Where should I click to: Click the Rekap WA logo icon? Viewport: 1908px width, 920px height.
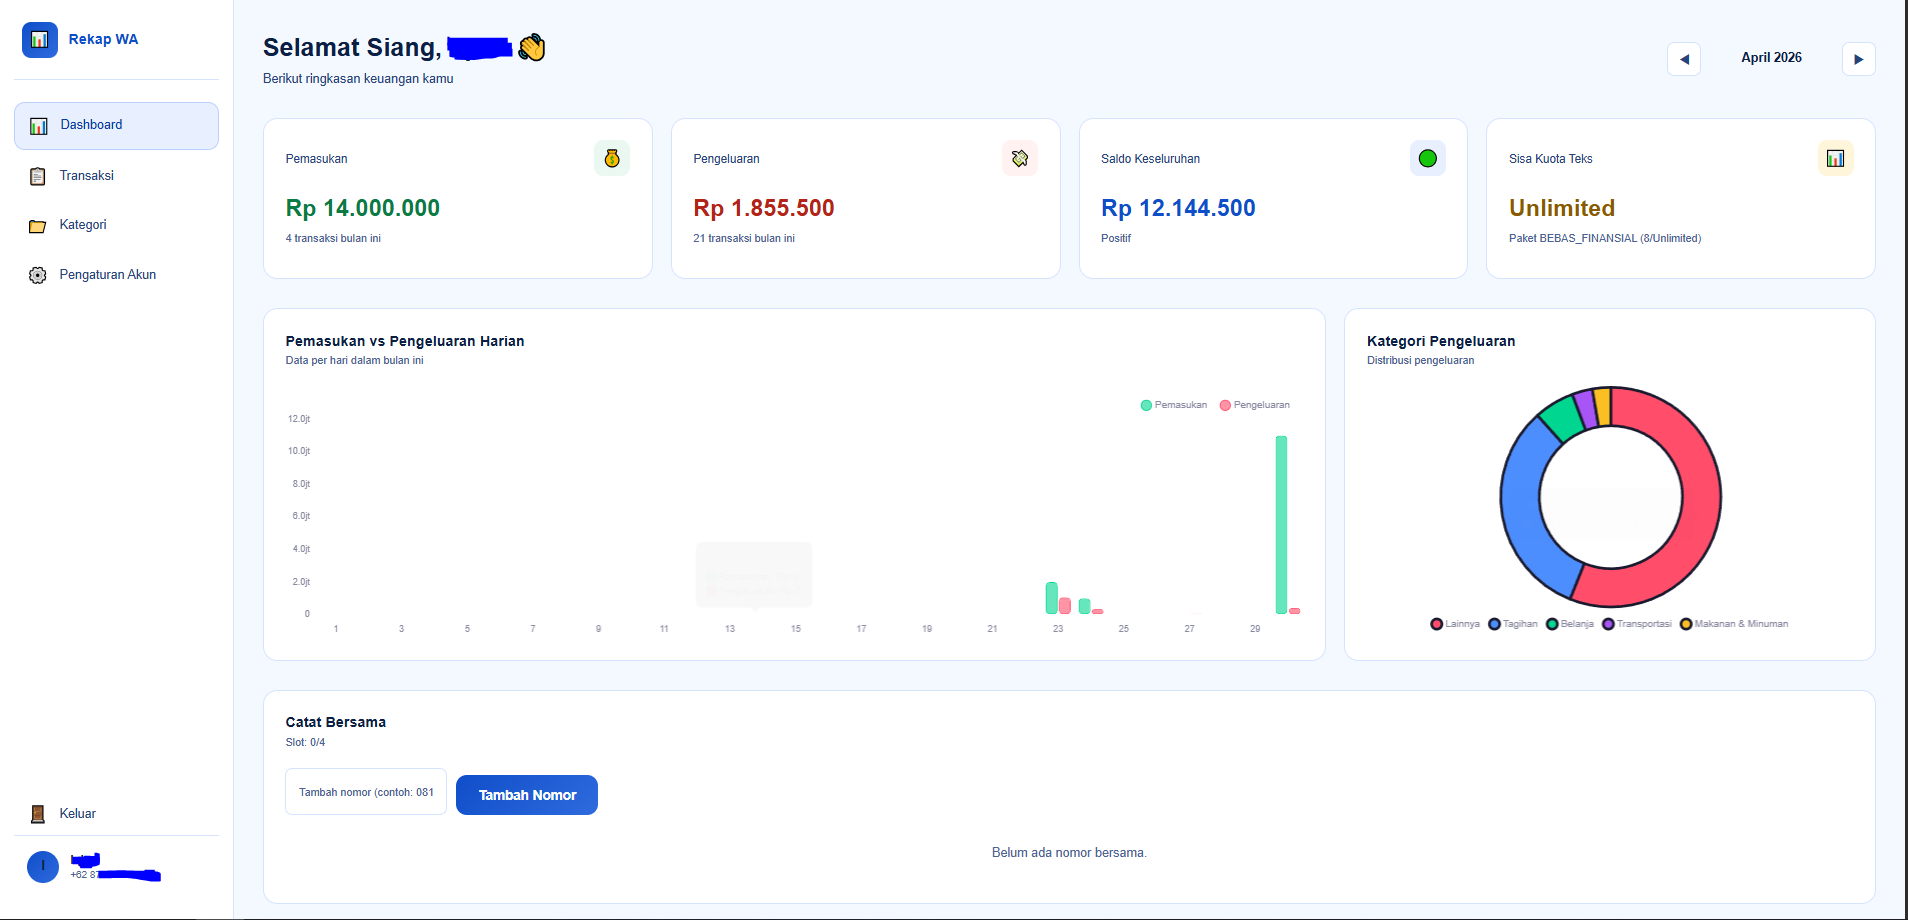coord(40,40)
